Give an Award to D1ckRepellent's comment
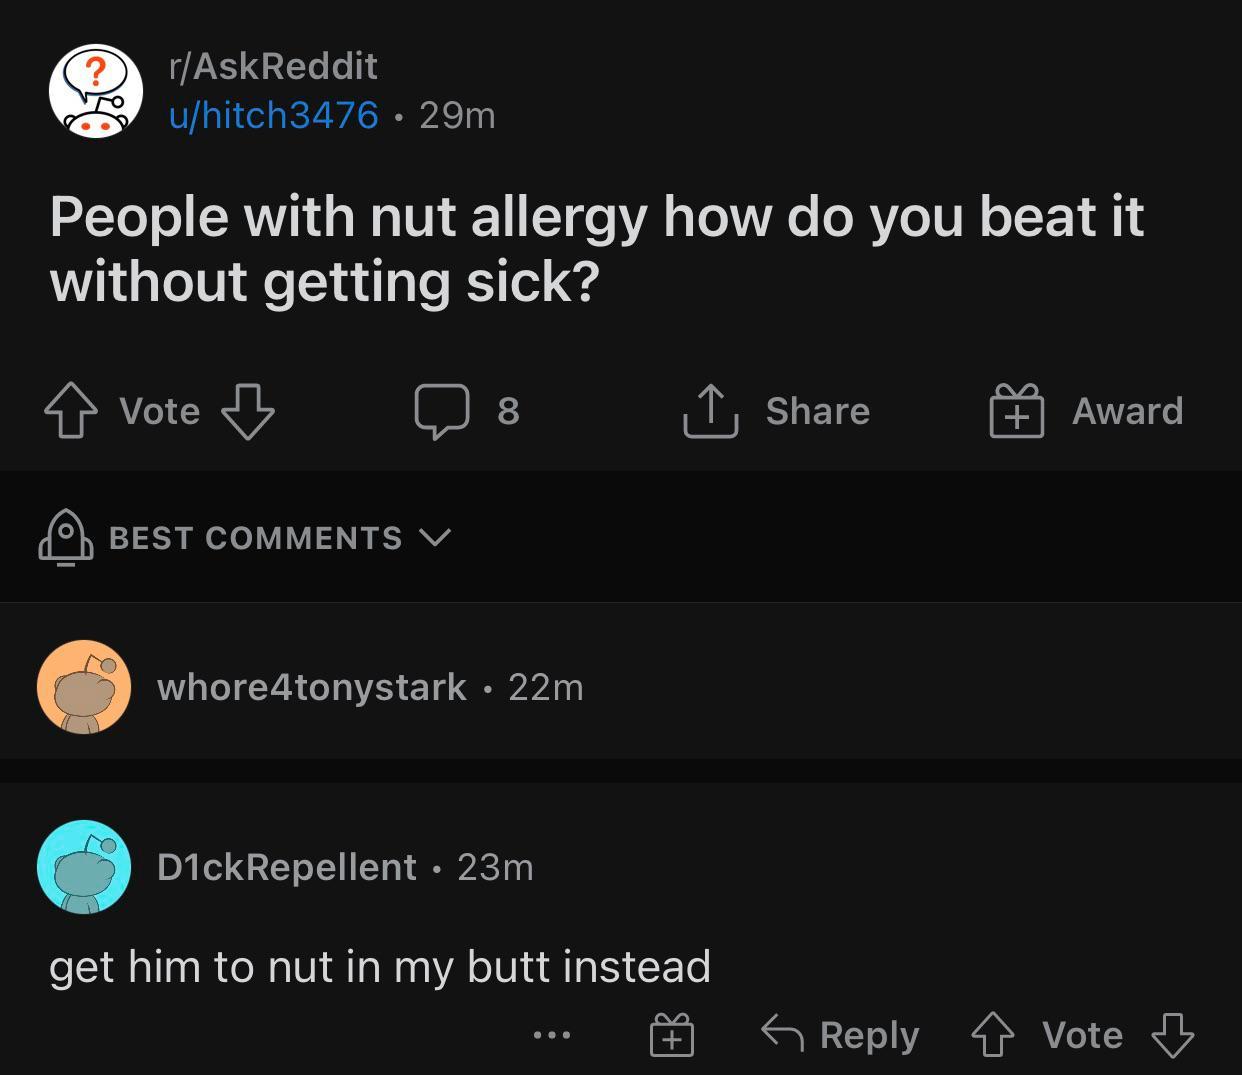The height and width of the screenshot is (1075, 1242). [x=672, y=1035]
